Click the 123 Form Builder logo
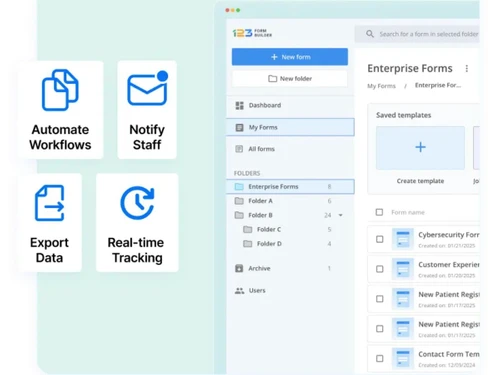Viewport: 500px width, 375px height. tap(252, 33)
